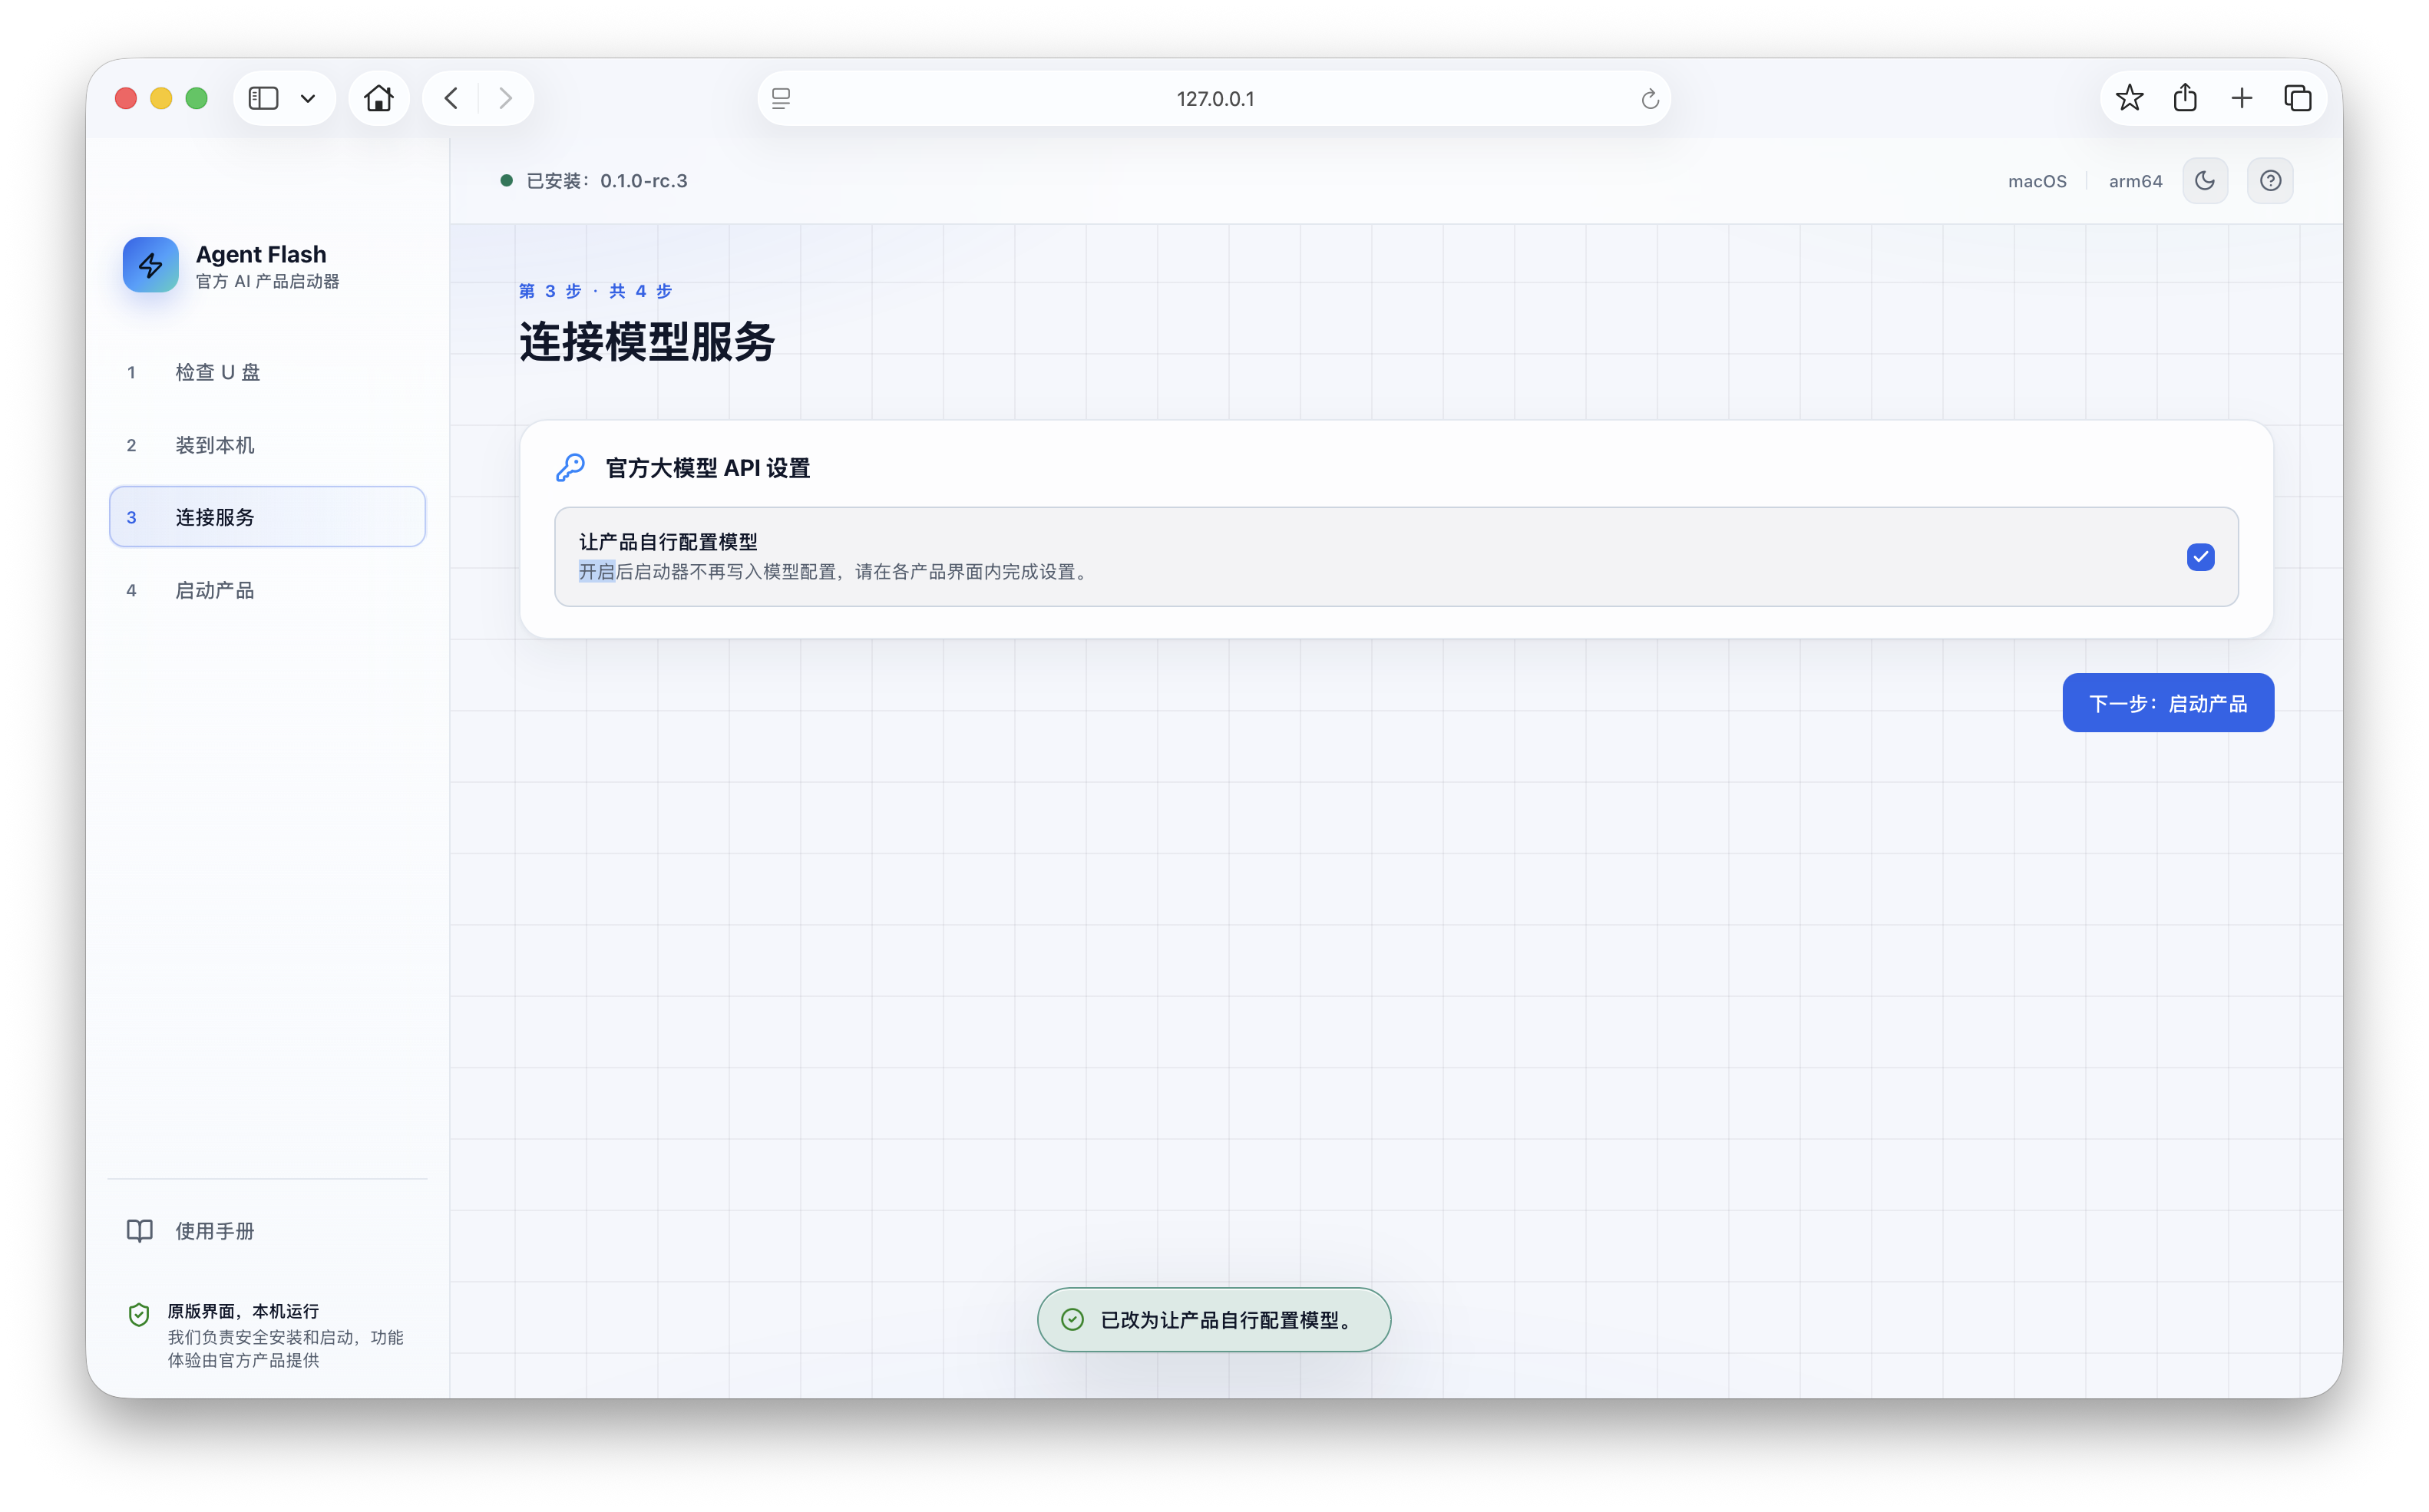Click the Safari home icon
The width and height of the screenshot is (2429, 1512).
(379, 98)
